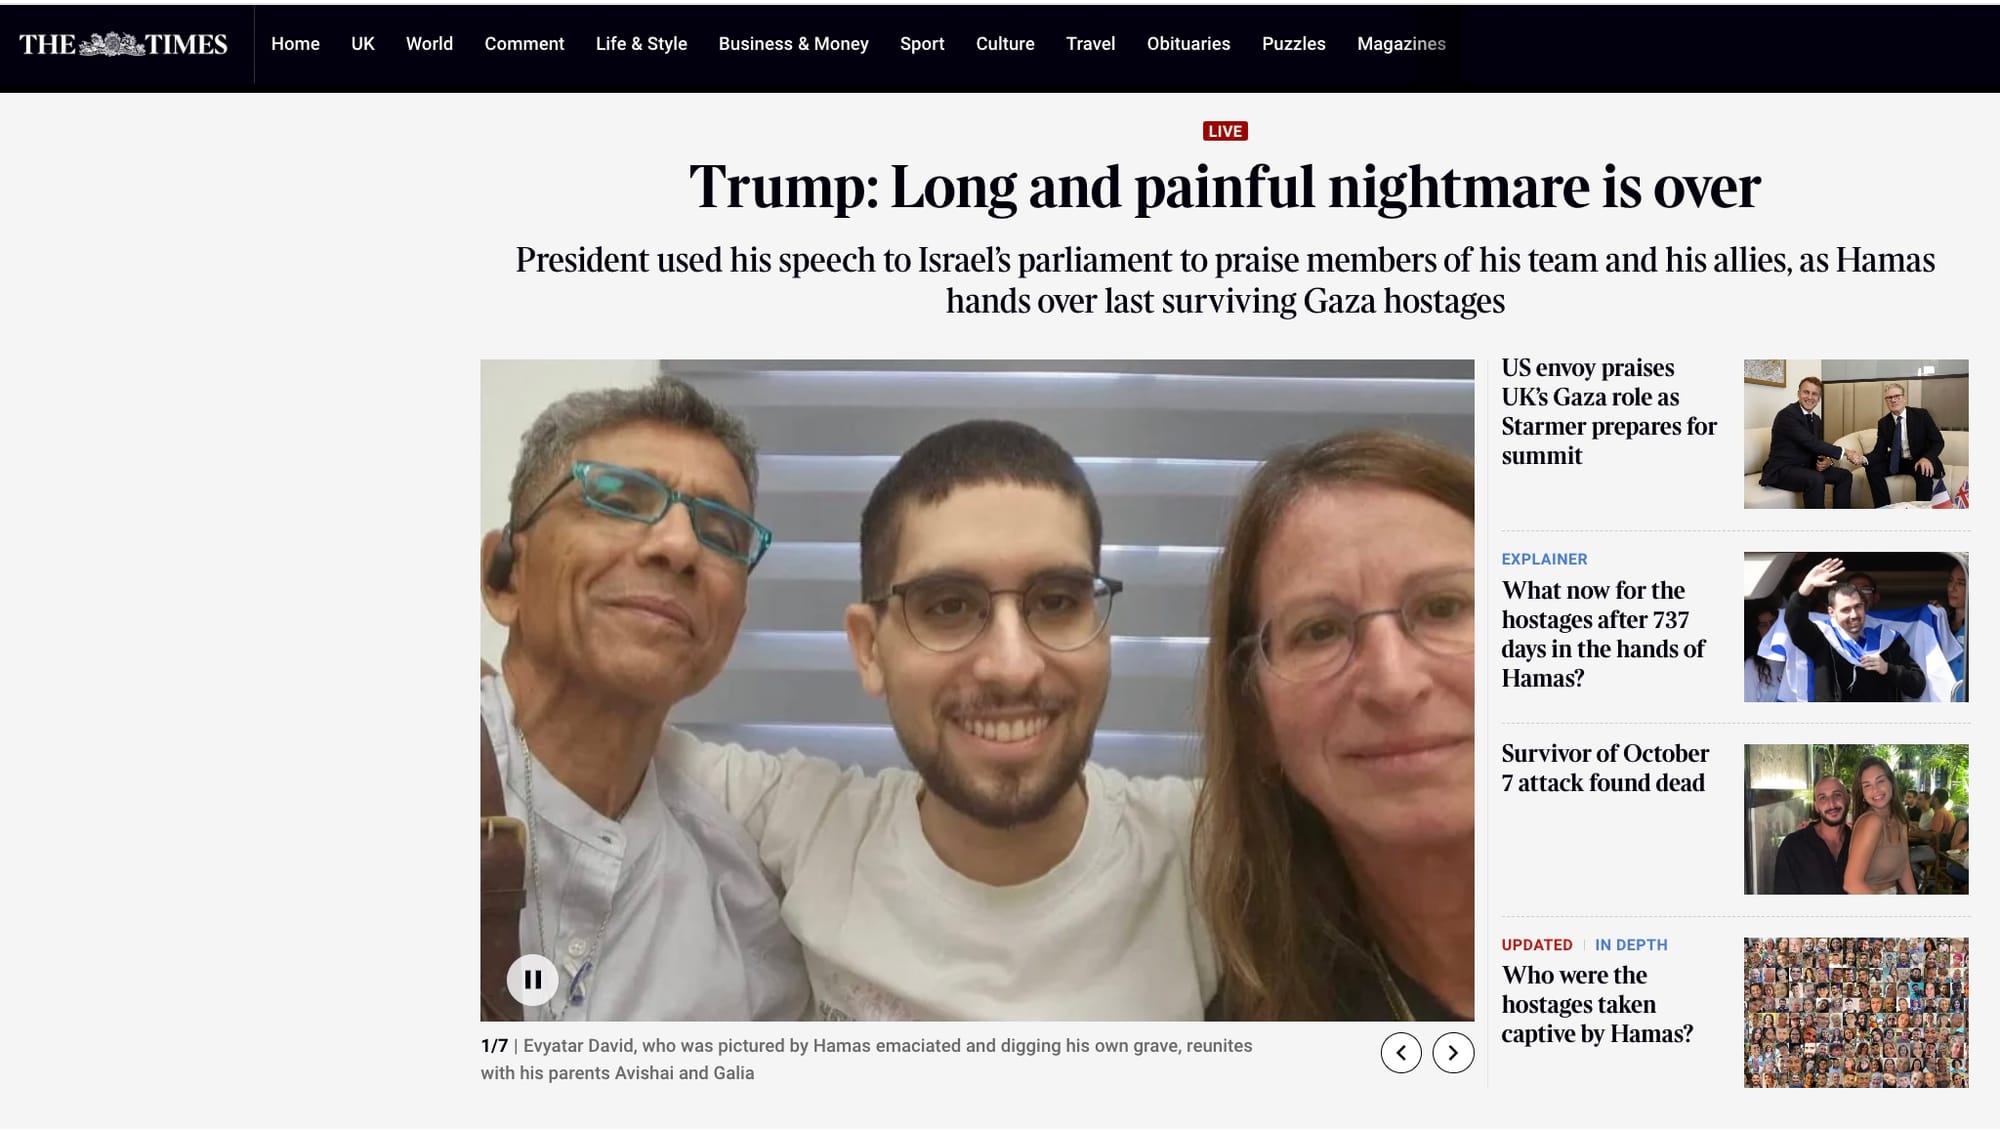Go to the World section
Image resolution: width=2000 pixels, height=1132 pixels.
[429, 44]
